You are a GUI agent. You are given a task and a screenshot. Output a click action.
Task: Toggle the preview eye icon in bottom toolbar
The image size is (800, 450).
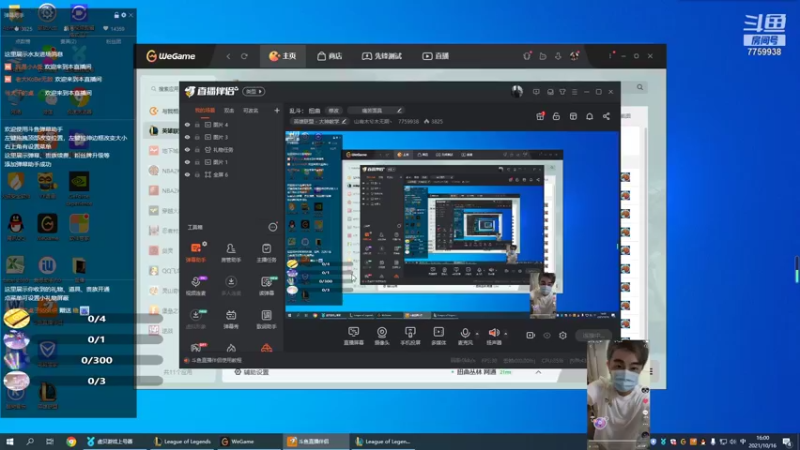point(546,335)
